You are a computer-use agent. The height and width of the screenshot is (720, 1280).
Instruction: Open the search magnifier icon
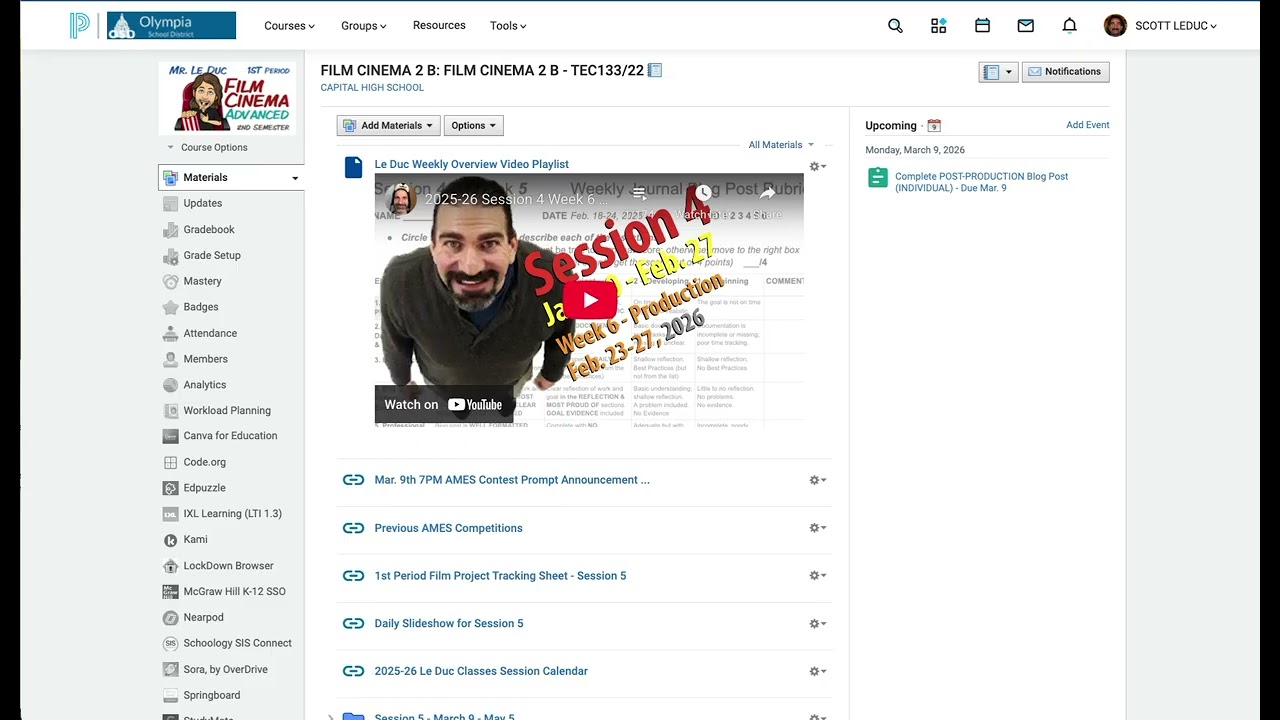895,26
